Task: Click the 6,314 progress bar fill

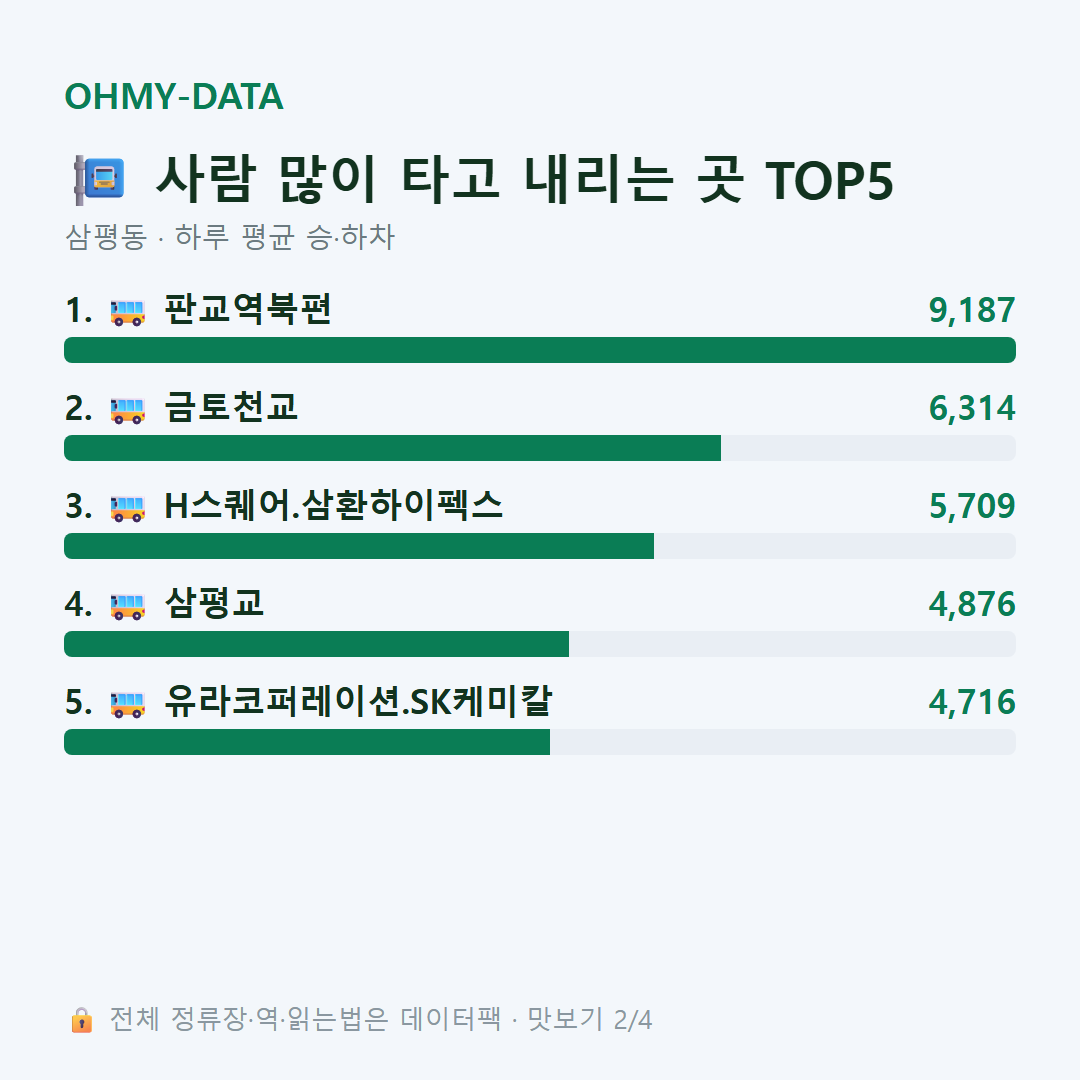Action: click(393, 448)
